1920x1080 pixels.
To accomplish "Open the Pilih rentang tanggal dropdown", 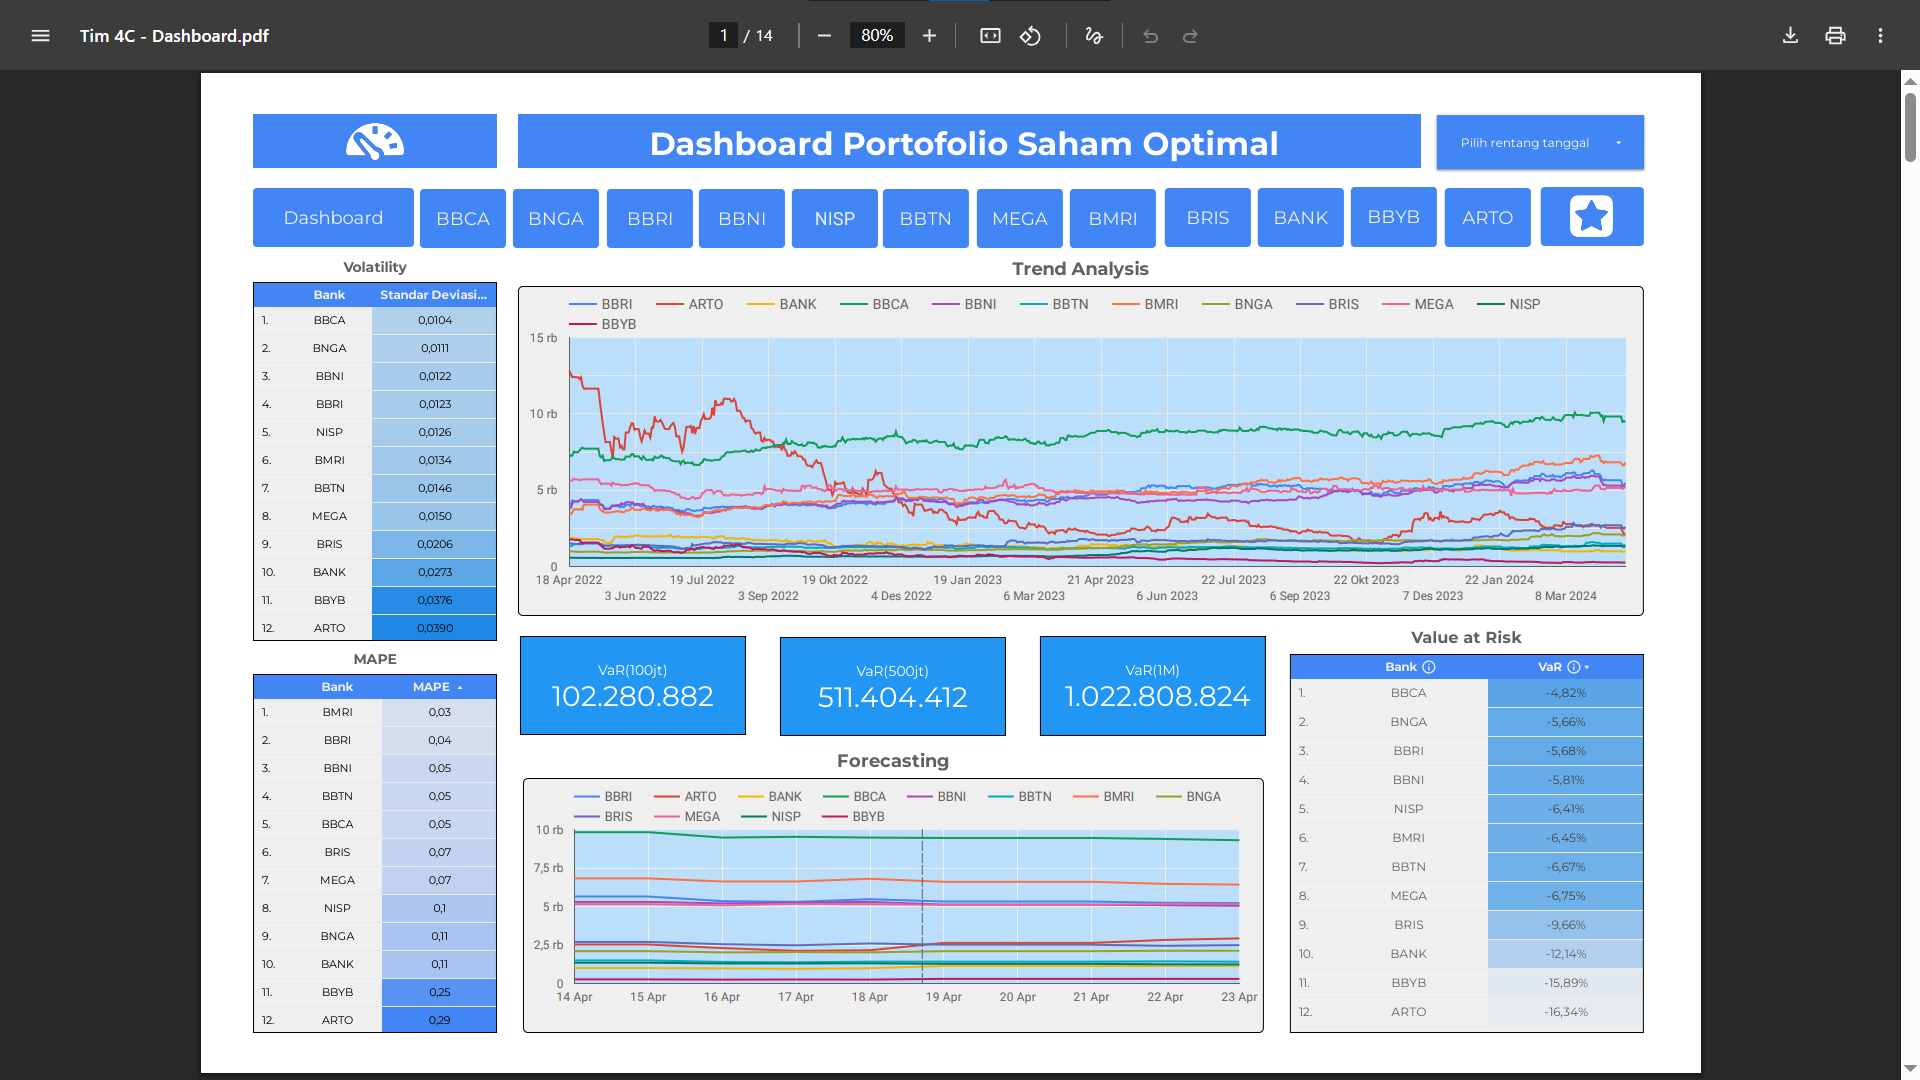I will pos(1539,142).
